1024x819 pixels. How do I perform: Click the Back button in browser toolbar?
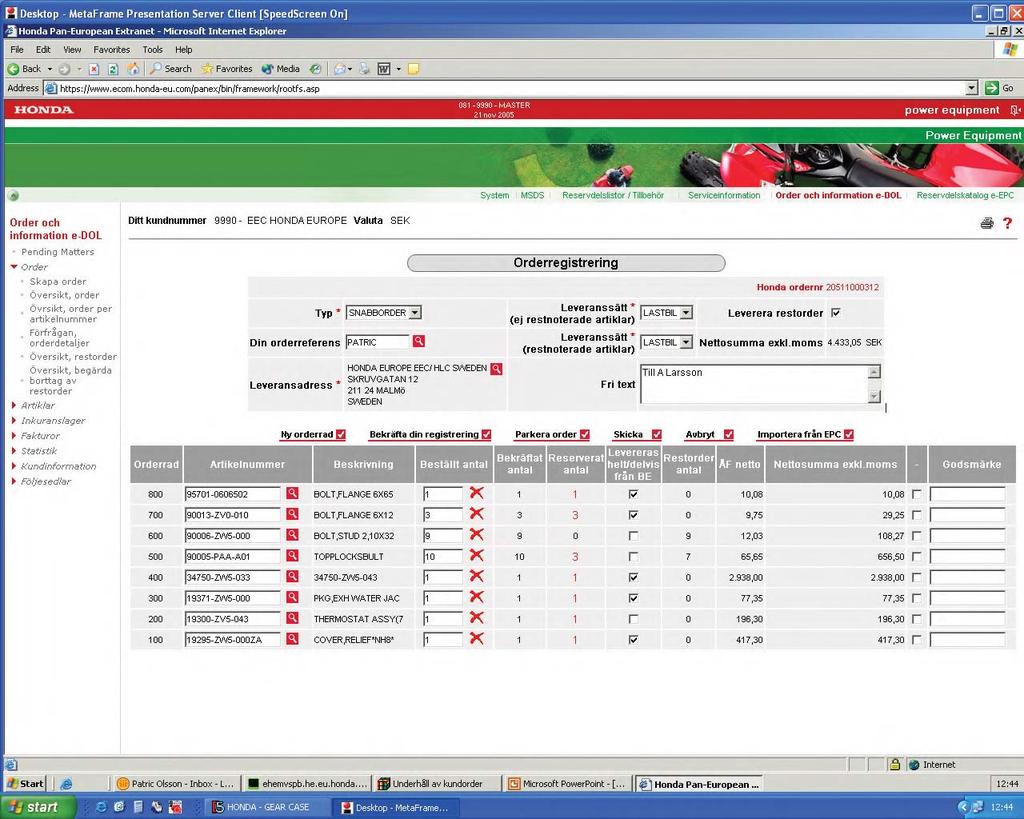click(25, 69)
